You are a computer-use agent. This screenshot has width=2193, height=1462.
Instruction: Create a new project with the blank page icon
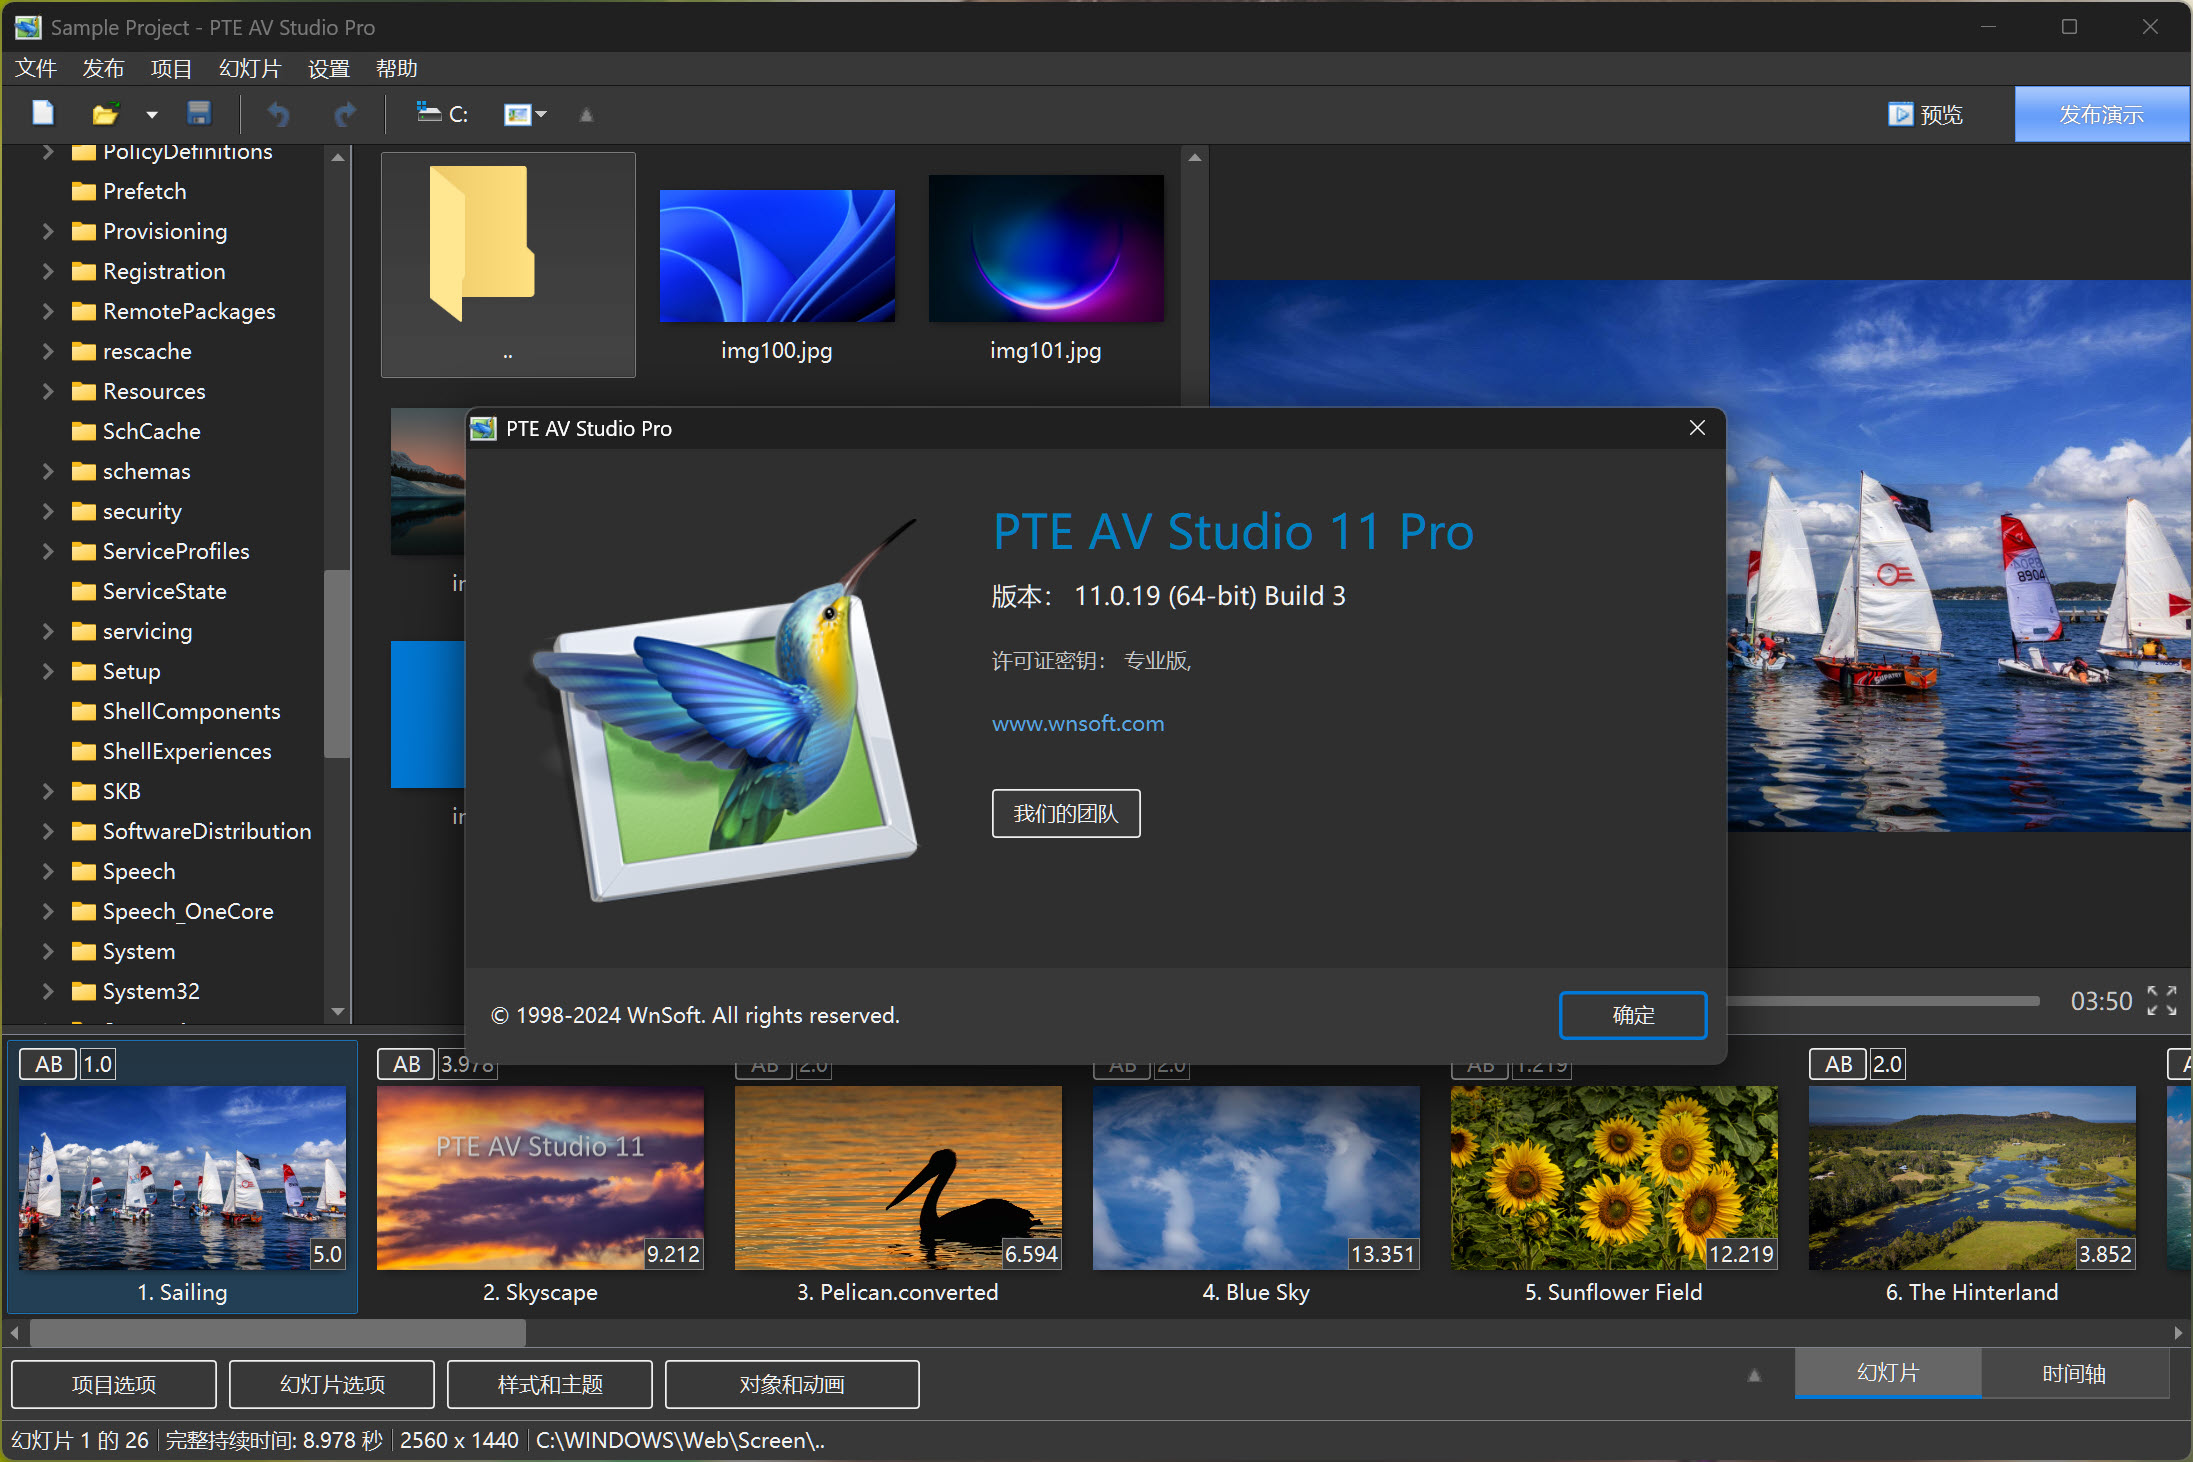43,113
